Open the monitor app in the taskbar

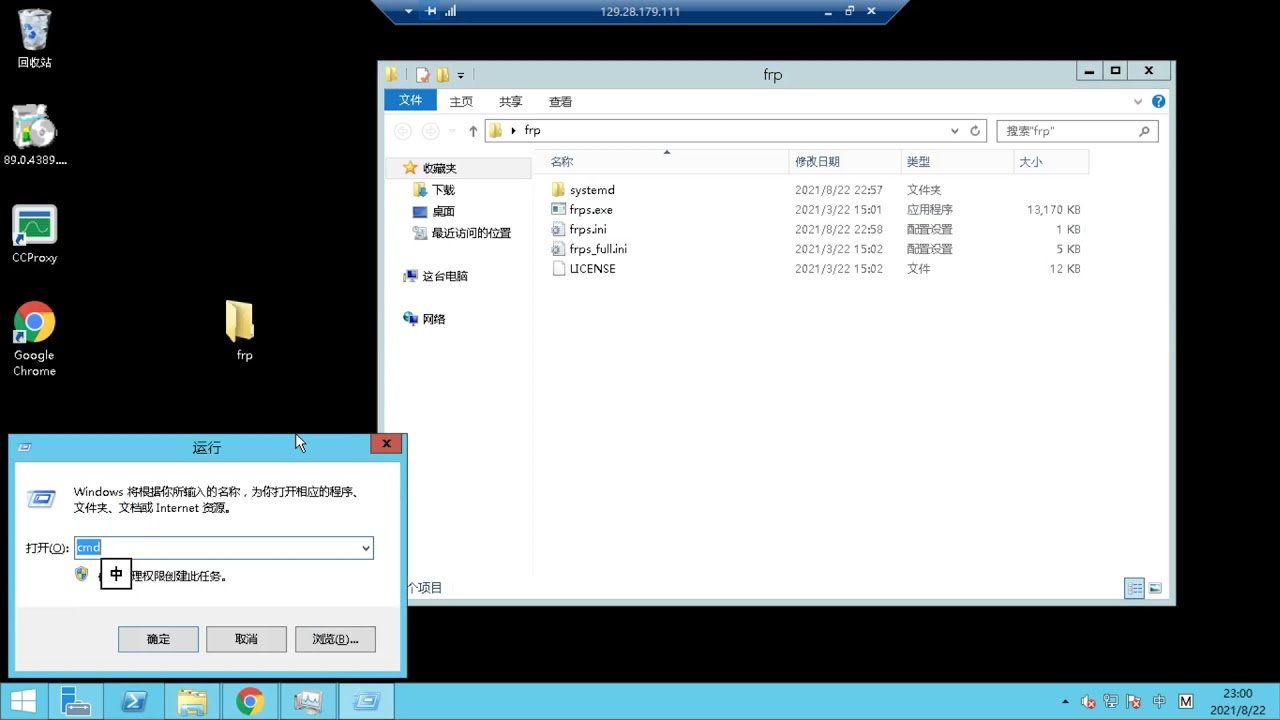(308, 701)
